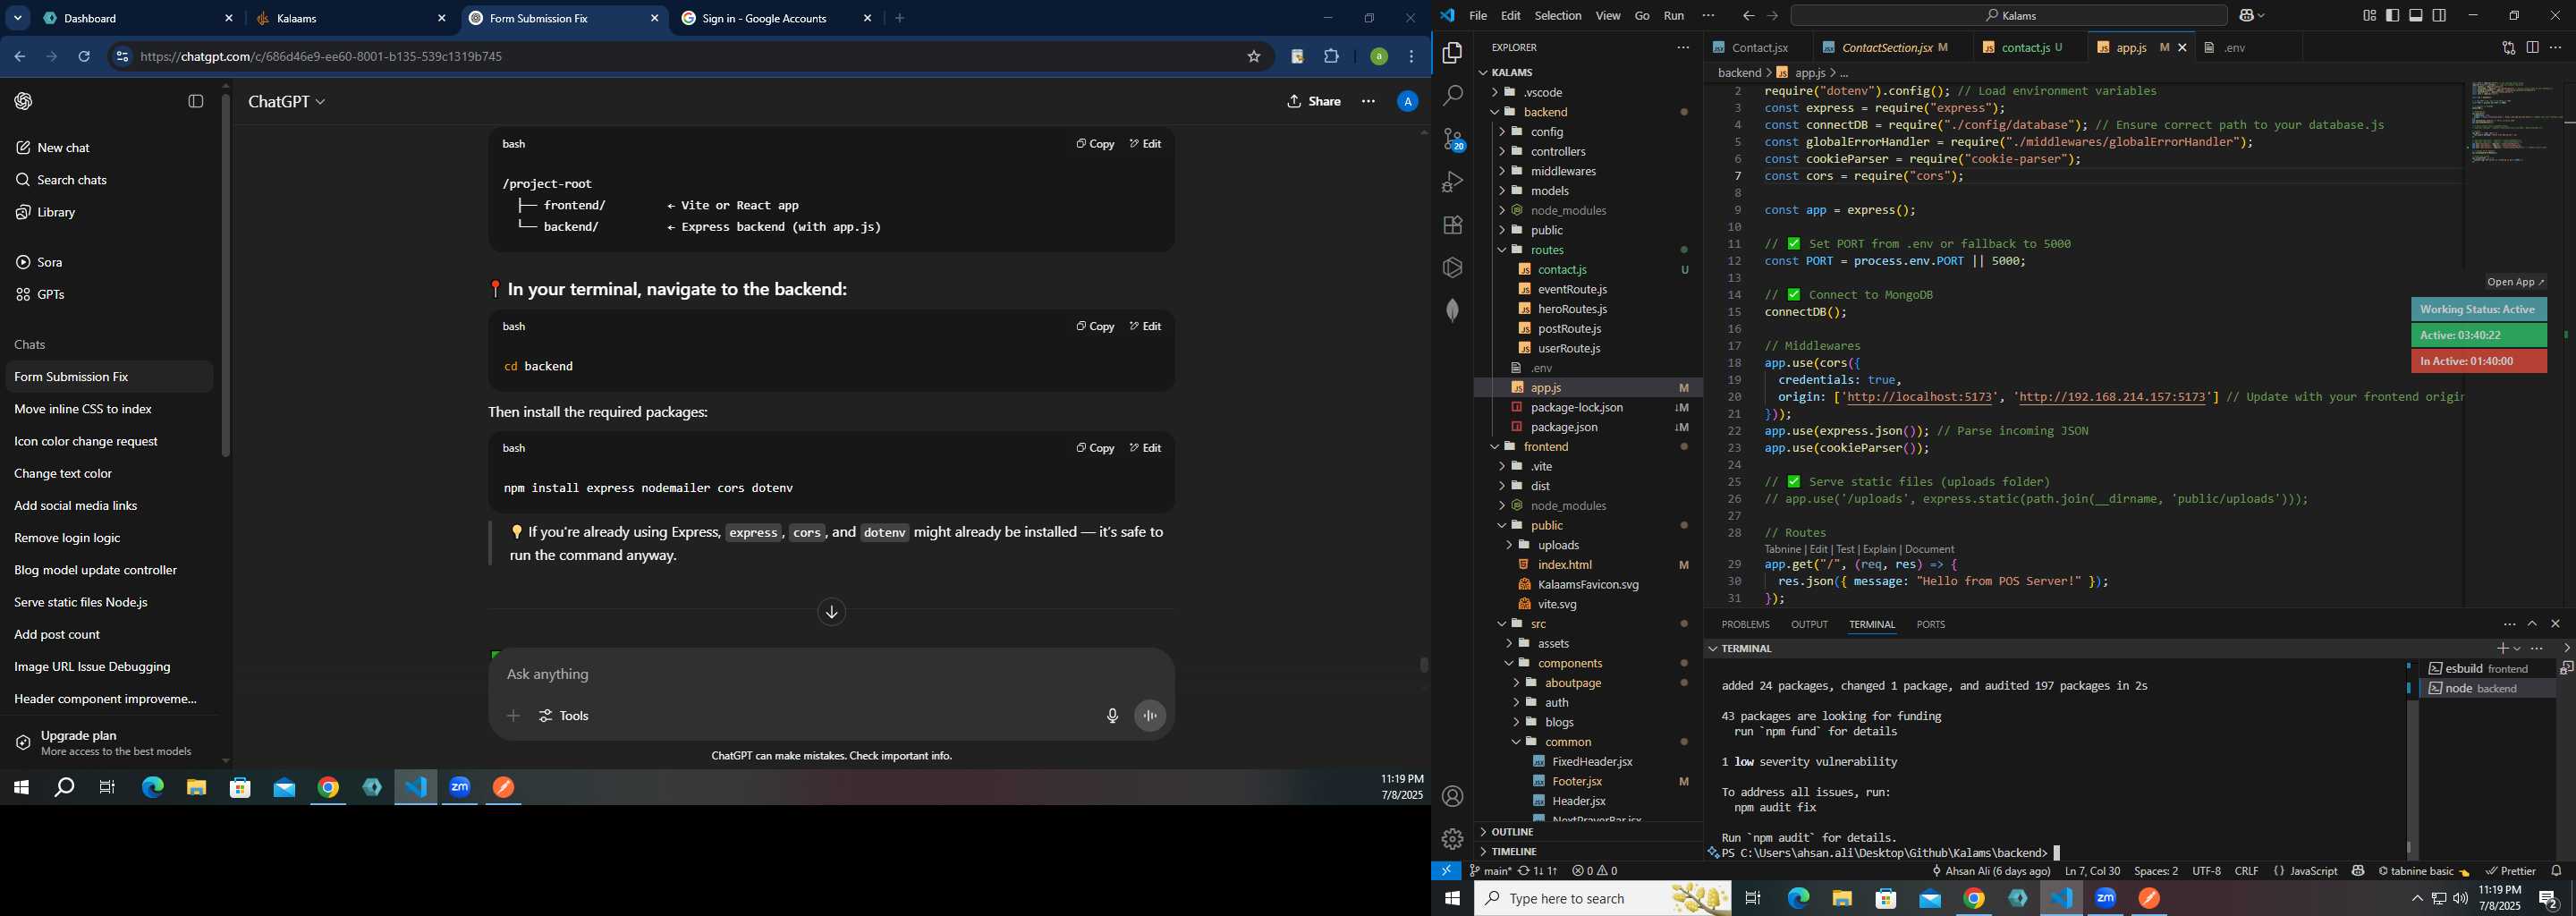The width and height of the screenshot is (2576, 916).
Task: Click the Open App button in the editor
Action: (2515, 282)
